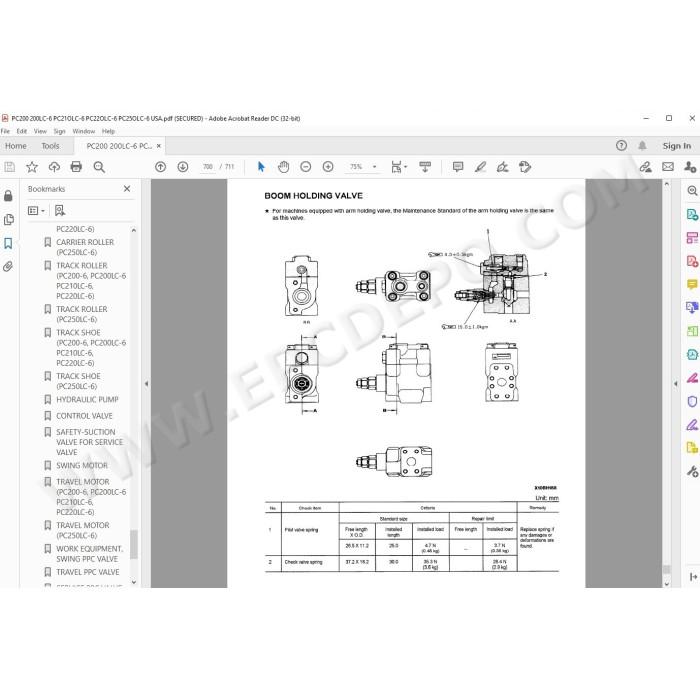
Task: Open attachments paperclip panel
Action: 8,267
